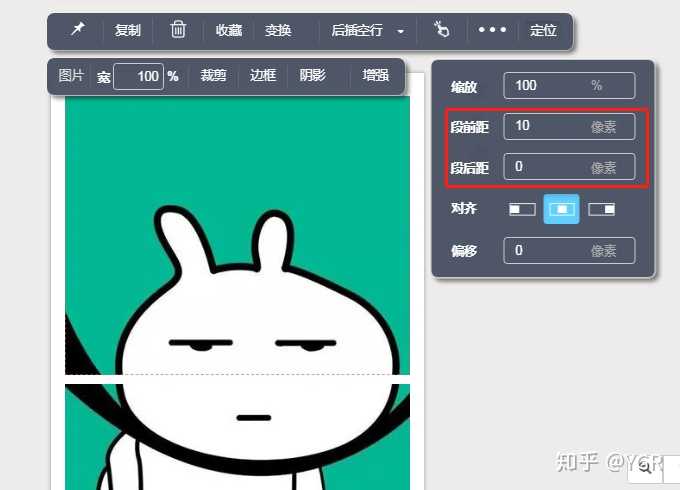The height and width of the screenshot is (490, 680).
Task: Select the lower rabbit image segment
Action: click(237, 437)
